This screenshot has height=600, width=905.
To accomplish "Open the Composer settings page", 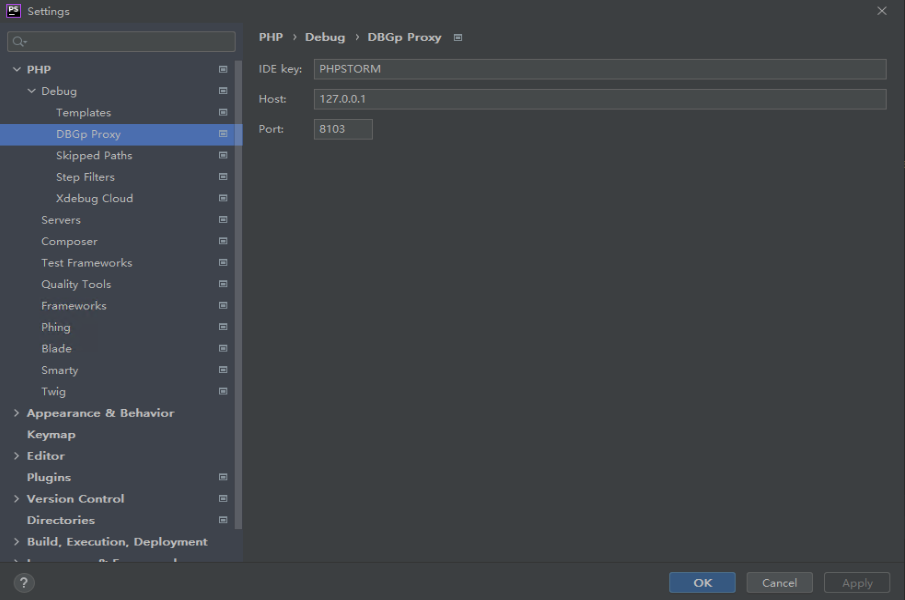I will 69,241.
